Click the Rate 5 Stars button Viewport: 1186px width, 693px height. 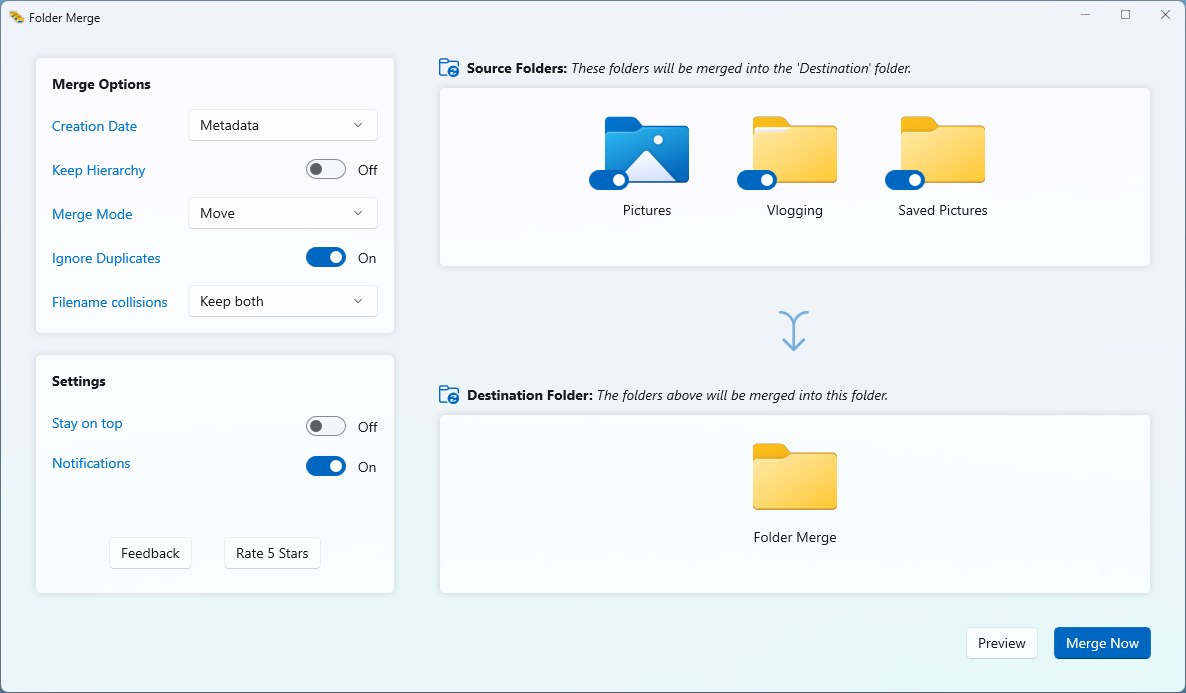(272, 552)
